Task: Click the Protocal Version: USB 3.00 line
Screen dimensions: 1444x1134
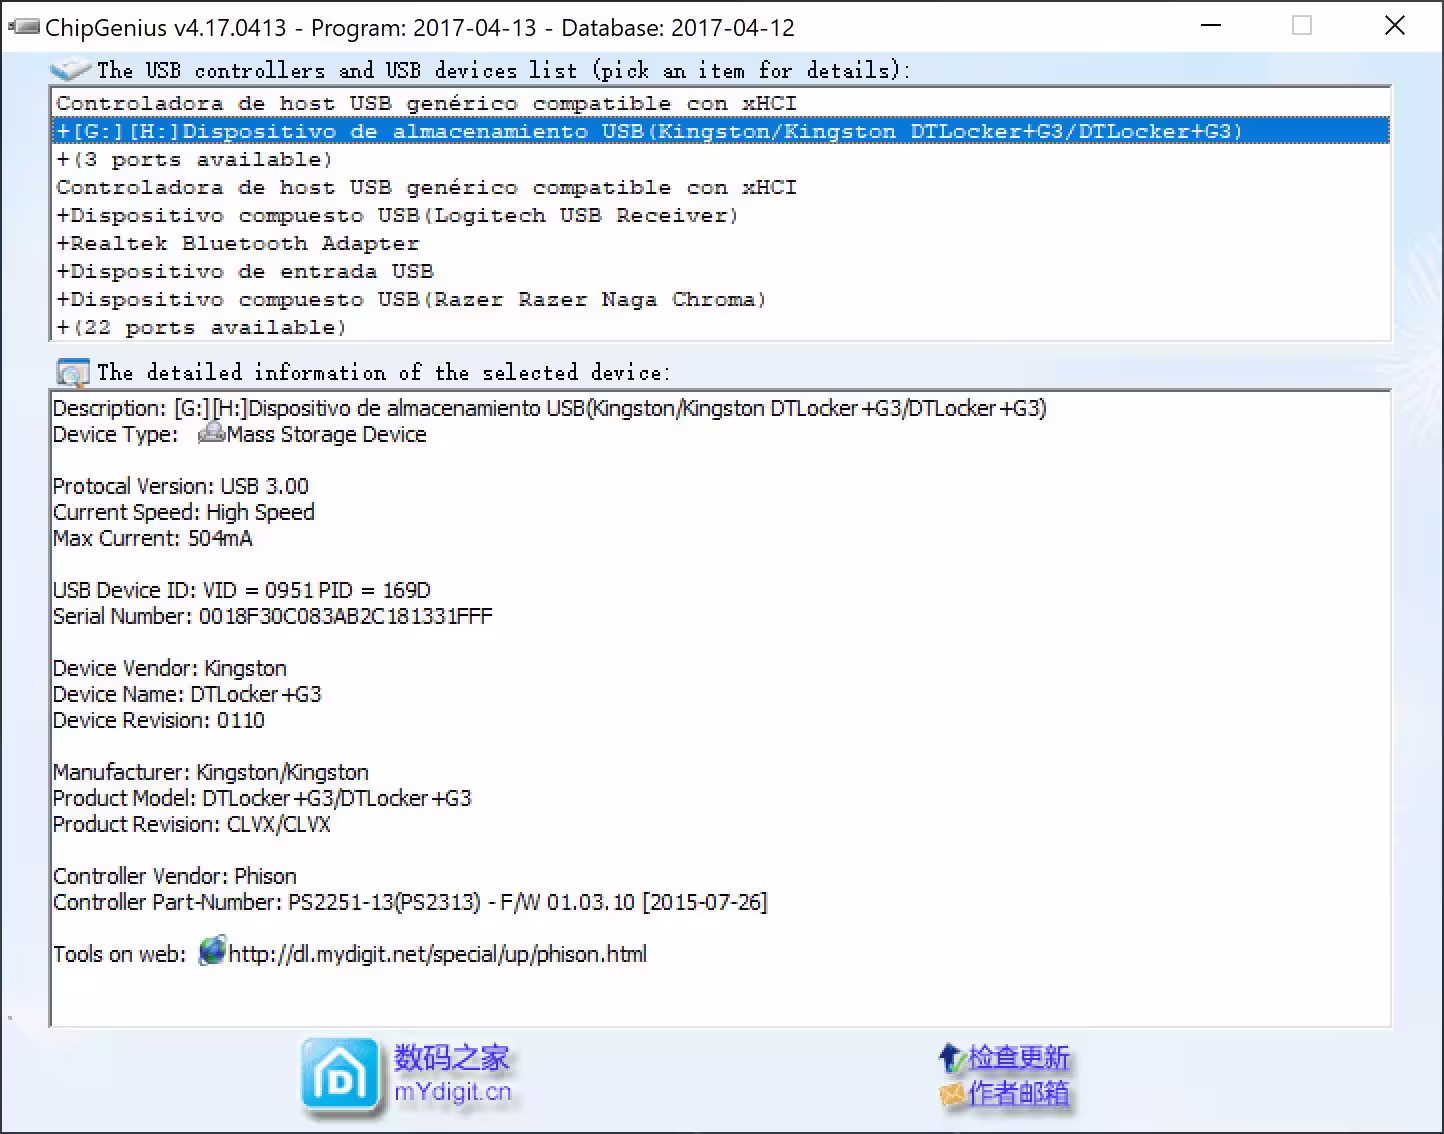Action: pyautogui.click(x=181, y=486)
